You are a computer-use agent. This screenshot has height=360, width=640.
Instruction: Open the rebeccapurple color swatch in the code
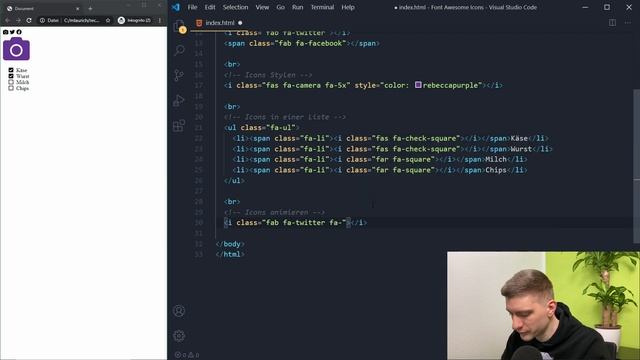pos(418,85)
